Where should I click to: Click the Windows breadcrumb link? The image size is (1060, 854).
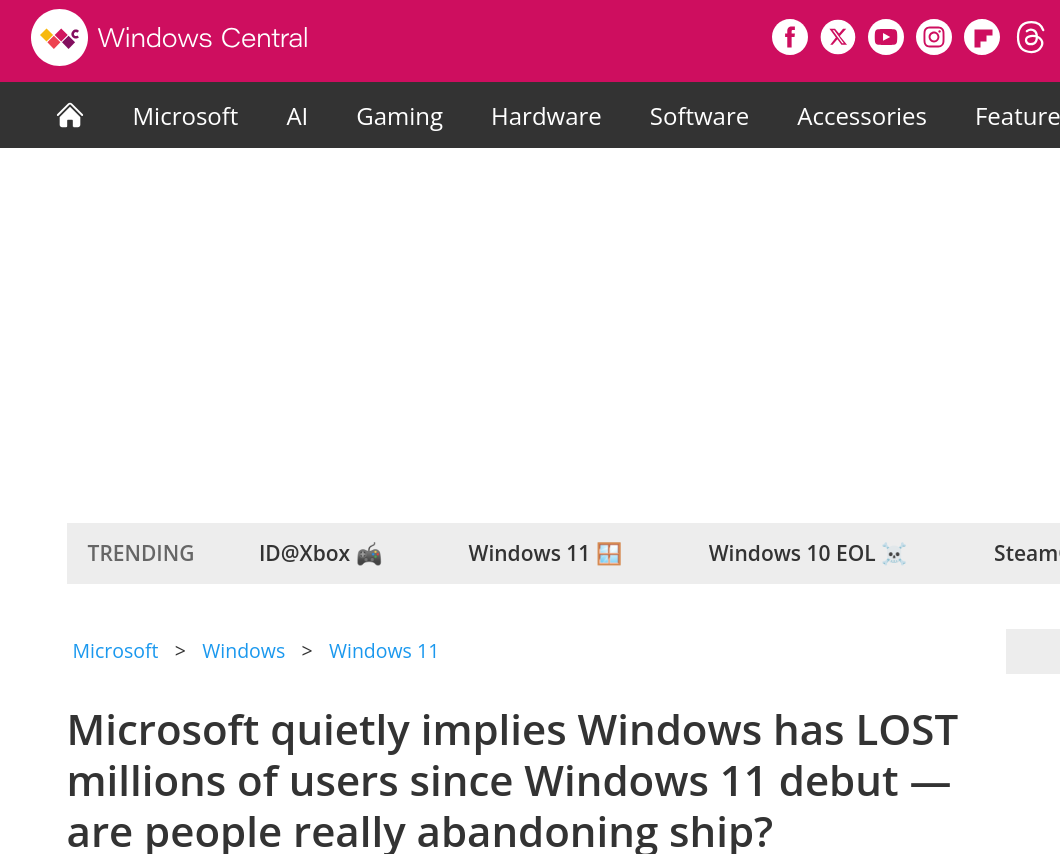[x=243, y=651]
